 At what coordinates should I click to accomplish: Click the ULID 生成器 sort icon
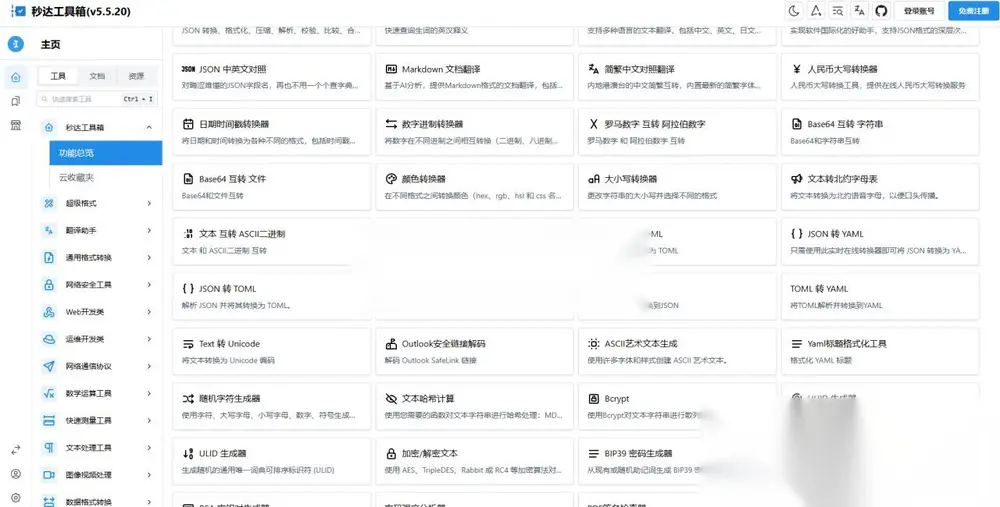click(x=188, y=453)
